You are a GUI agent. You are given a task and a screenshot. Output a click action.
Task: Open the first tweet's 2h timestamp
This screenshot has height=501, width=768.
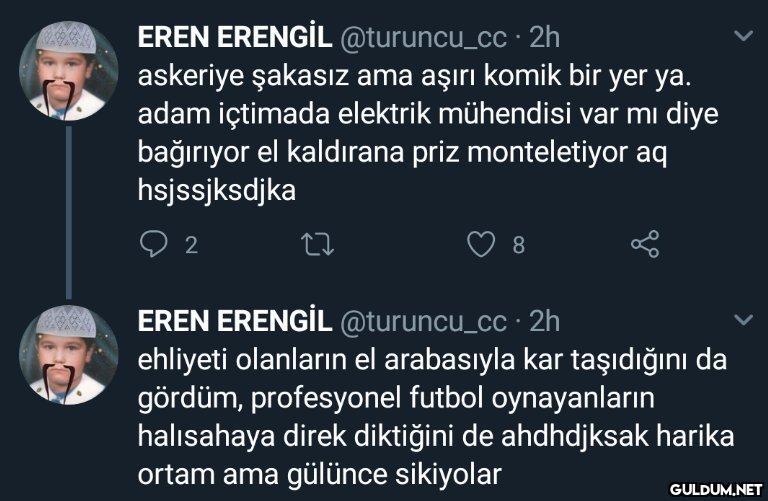pyautogui.click(x=544, y=37)
